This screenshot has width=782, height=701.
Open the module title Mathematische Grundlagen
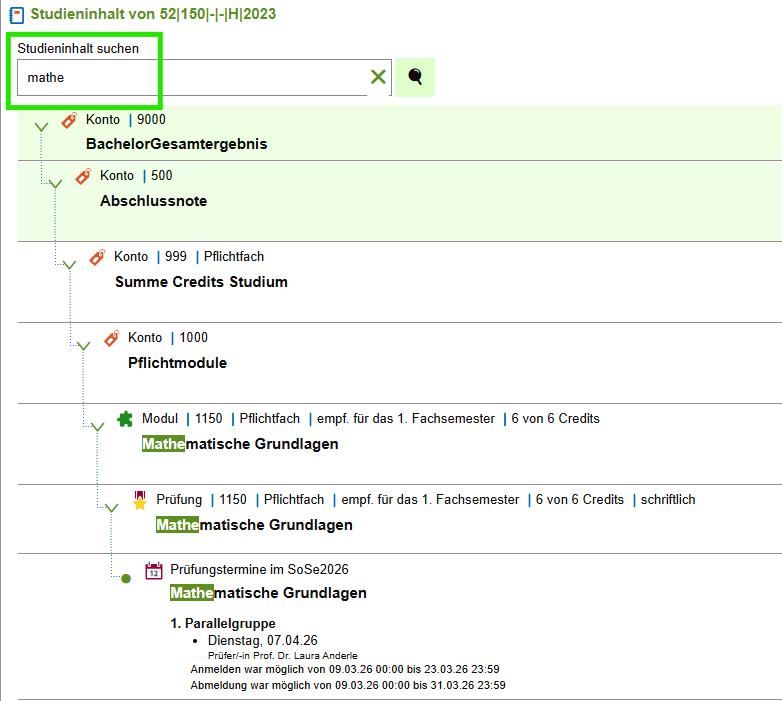point(240,444)
